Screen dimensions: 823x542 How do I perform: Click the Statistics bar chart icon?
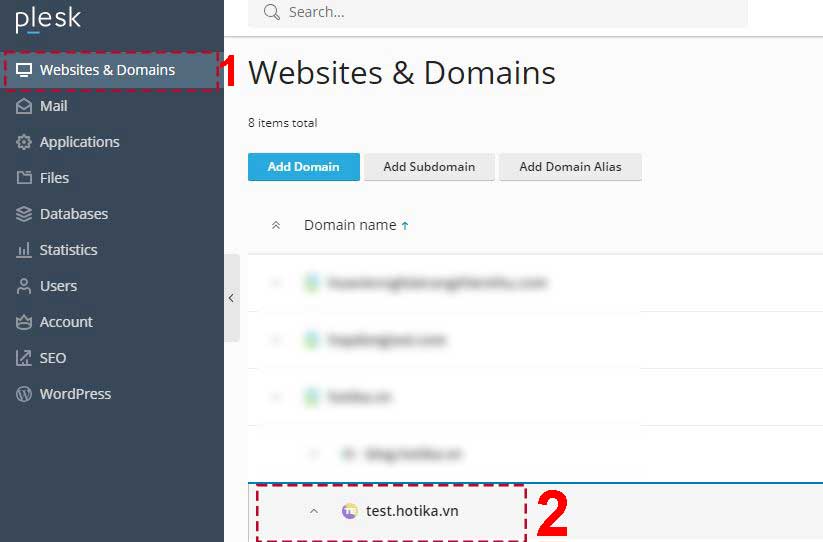24,250
